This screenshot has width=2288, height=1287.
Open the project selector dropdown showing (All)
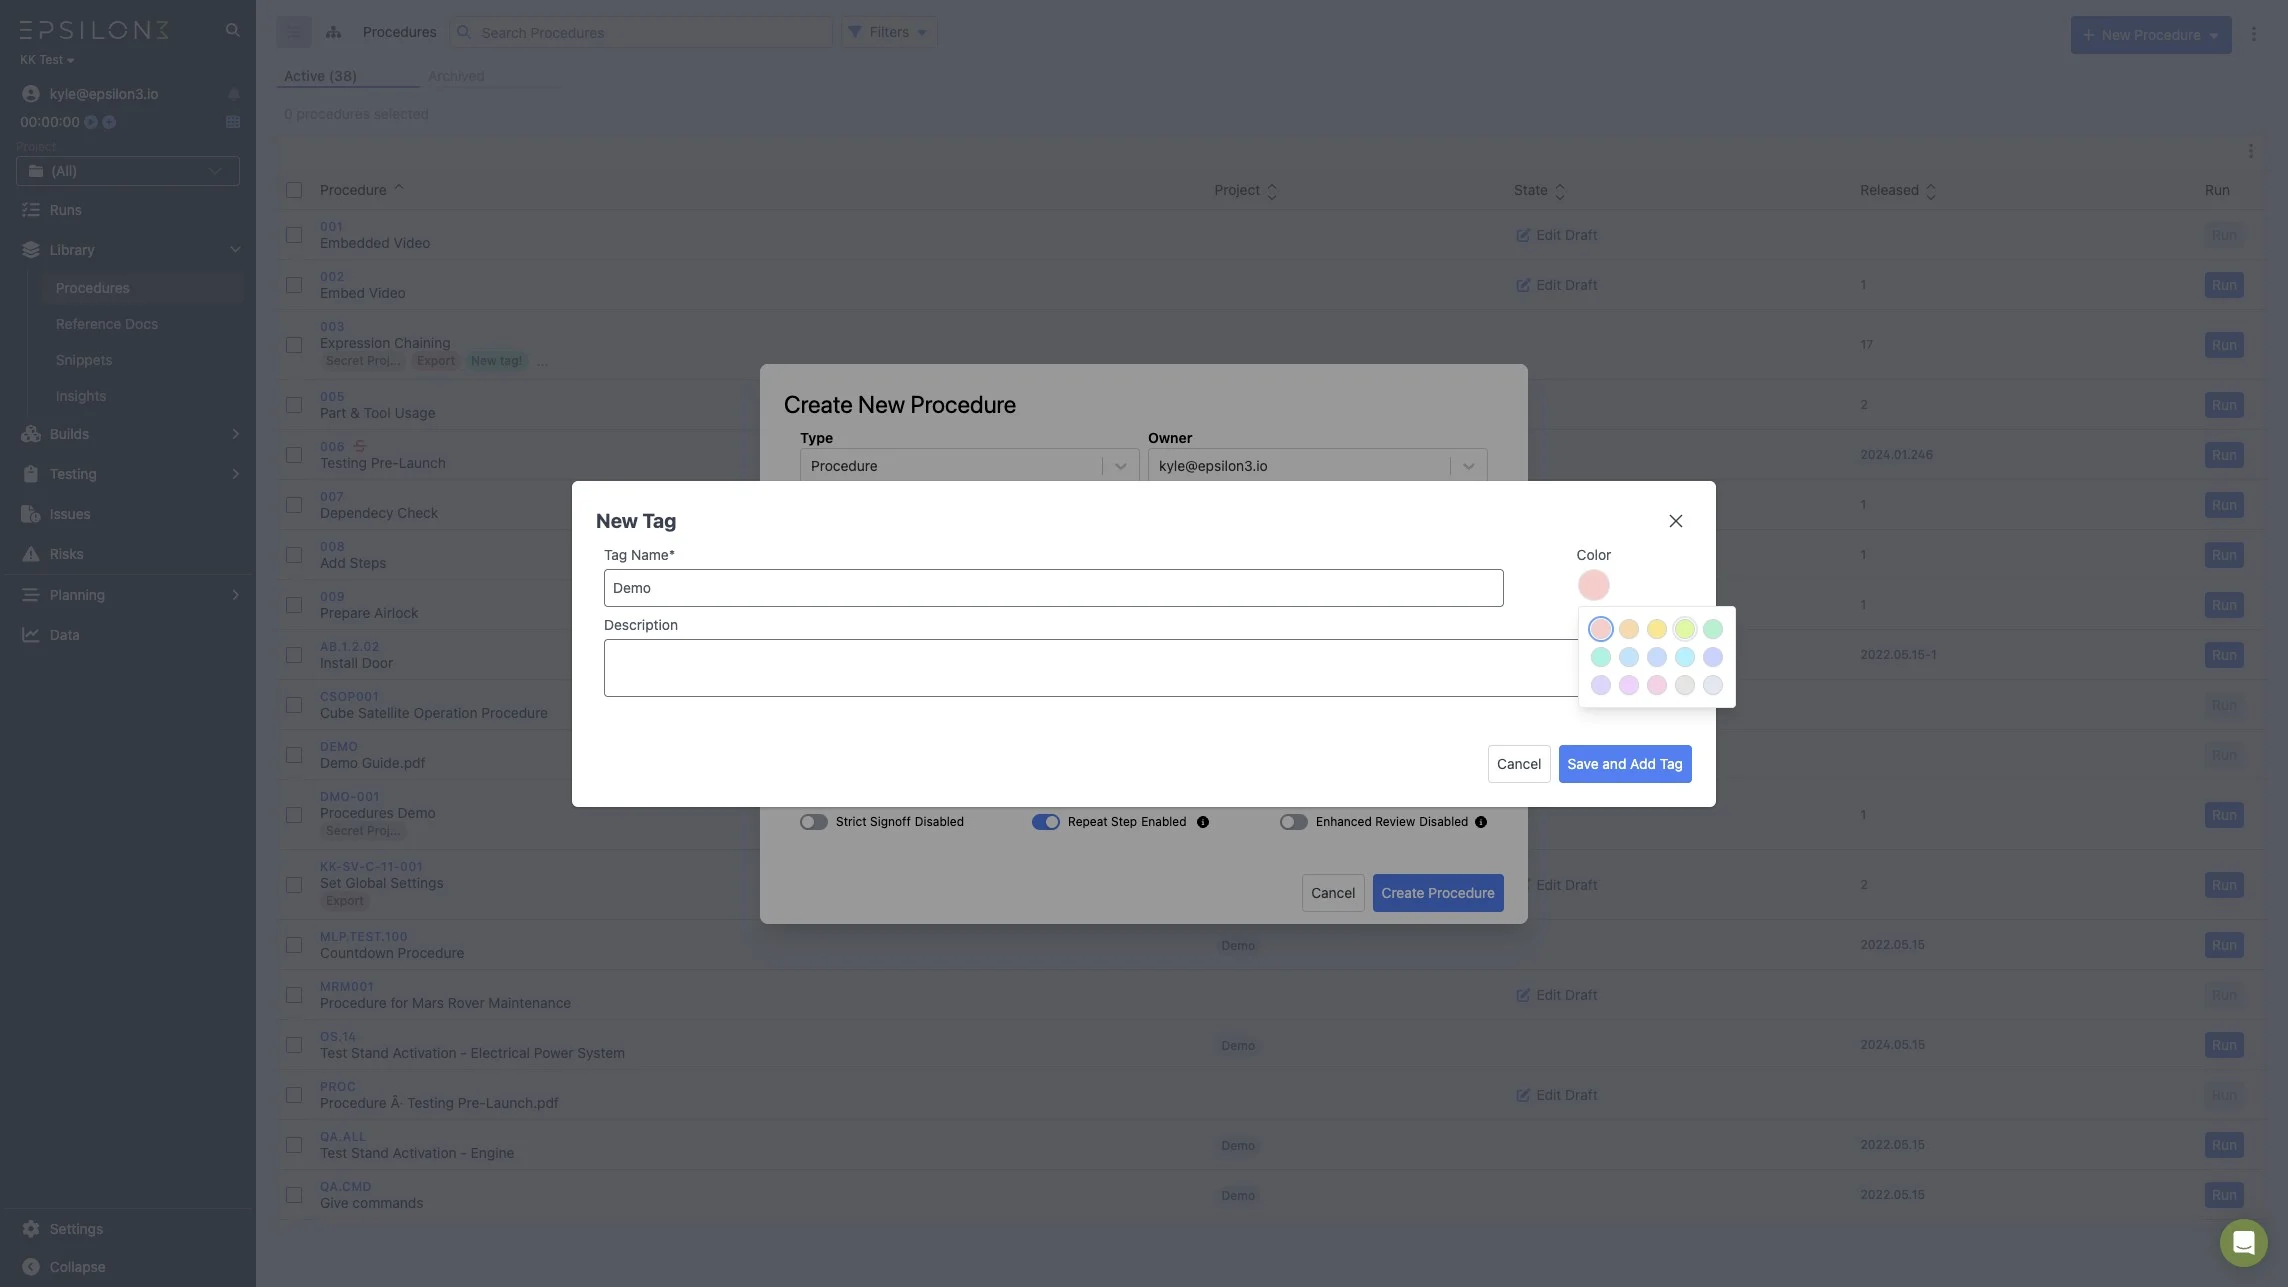128,171
